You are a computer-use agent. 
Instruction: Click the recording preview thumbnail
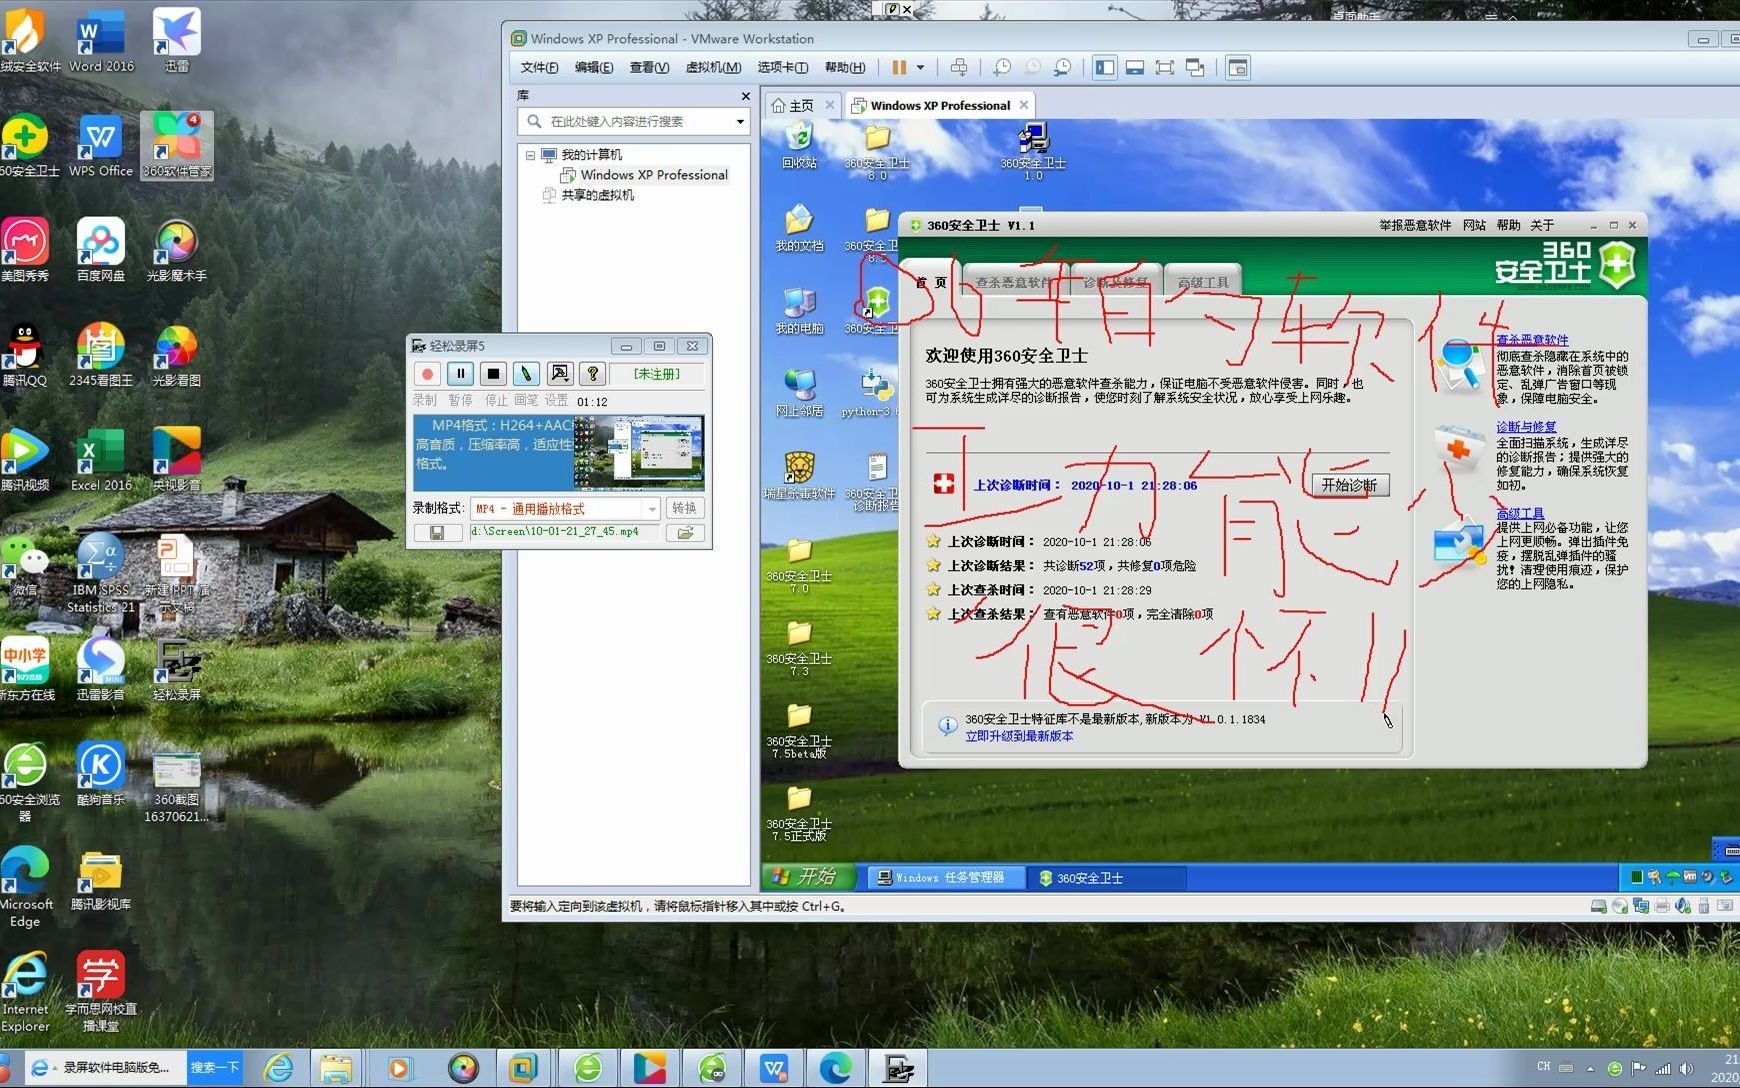pyautogui.click(x=639, y=453)
